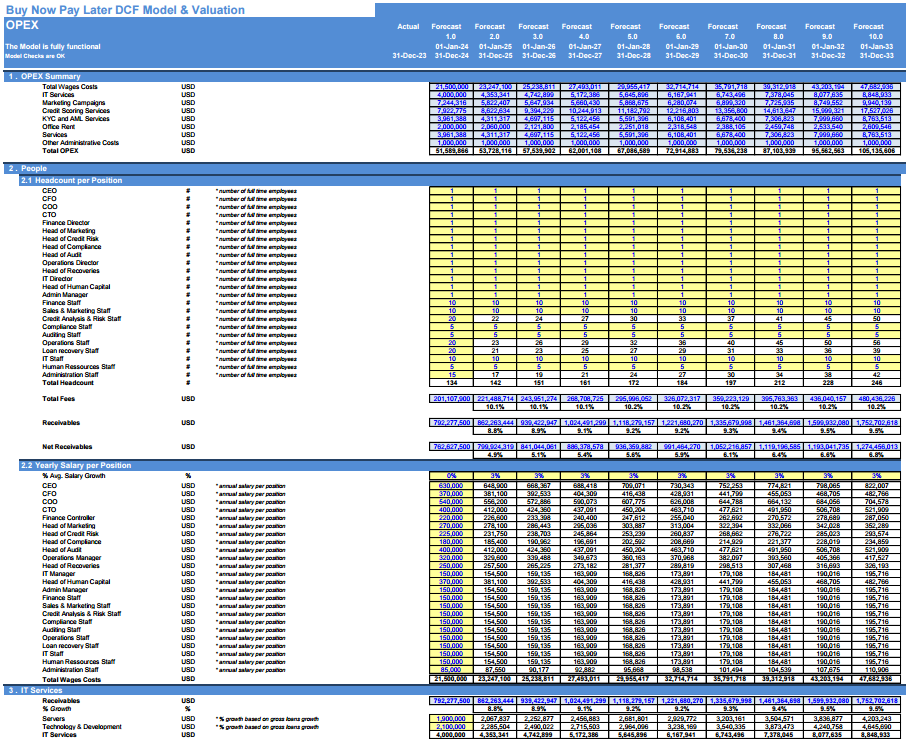
Task: Click Administration Staff salary cell 85,000
Action: [x=452, y=670]
